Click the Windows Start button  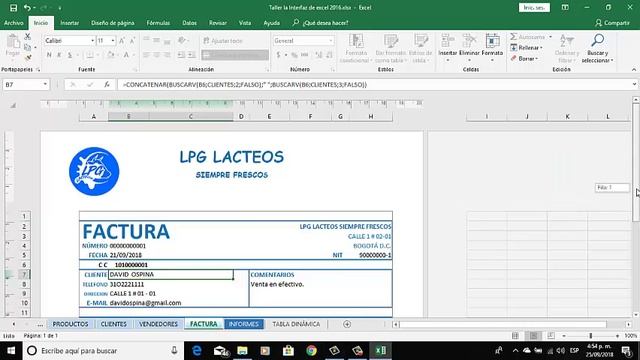click(x=11, y=351)
